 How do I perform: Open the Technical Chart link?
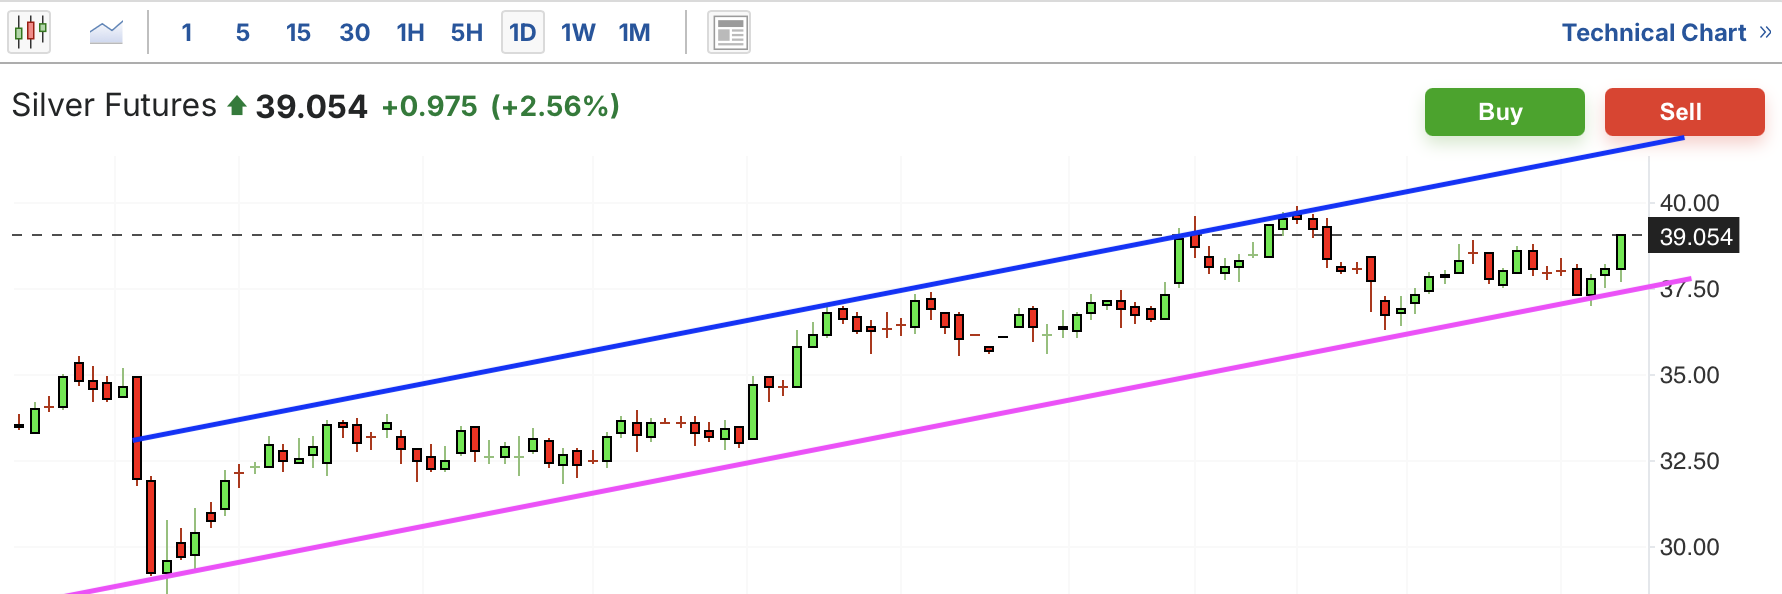coord(1654,32)
